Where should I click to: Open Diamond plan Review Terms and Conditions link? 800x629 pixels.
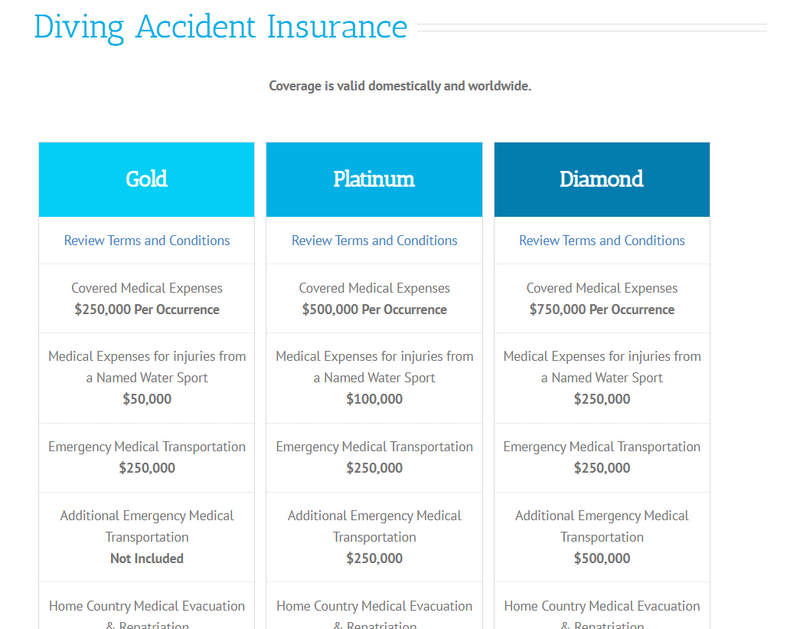[x=602, y=240]
